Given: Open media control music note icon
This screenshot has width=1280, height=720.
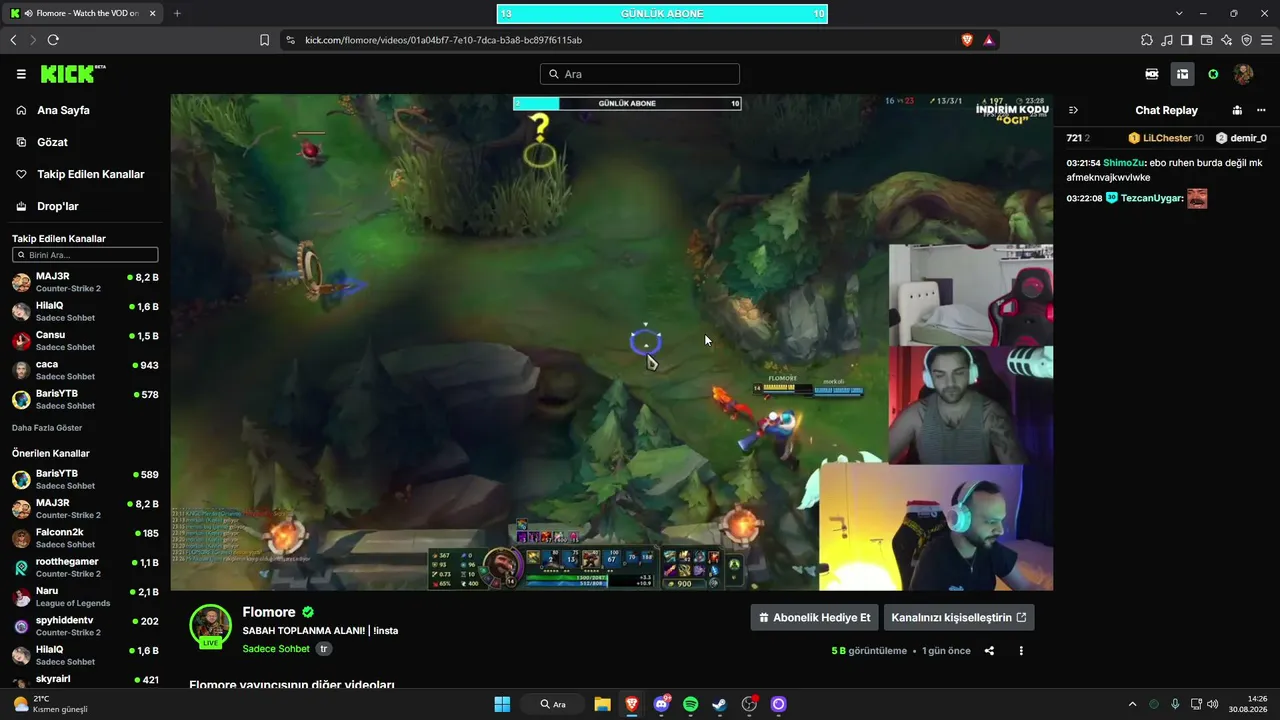Looking at the screenshot, I should 1167,40.
